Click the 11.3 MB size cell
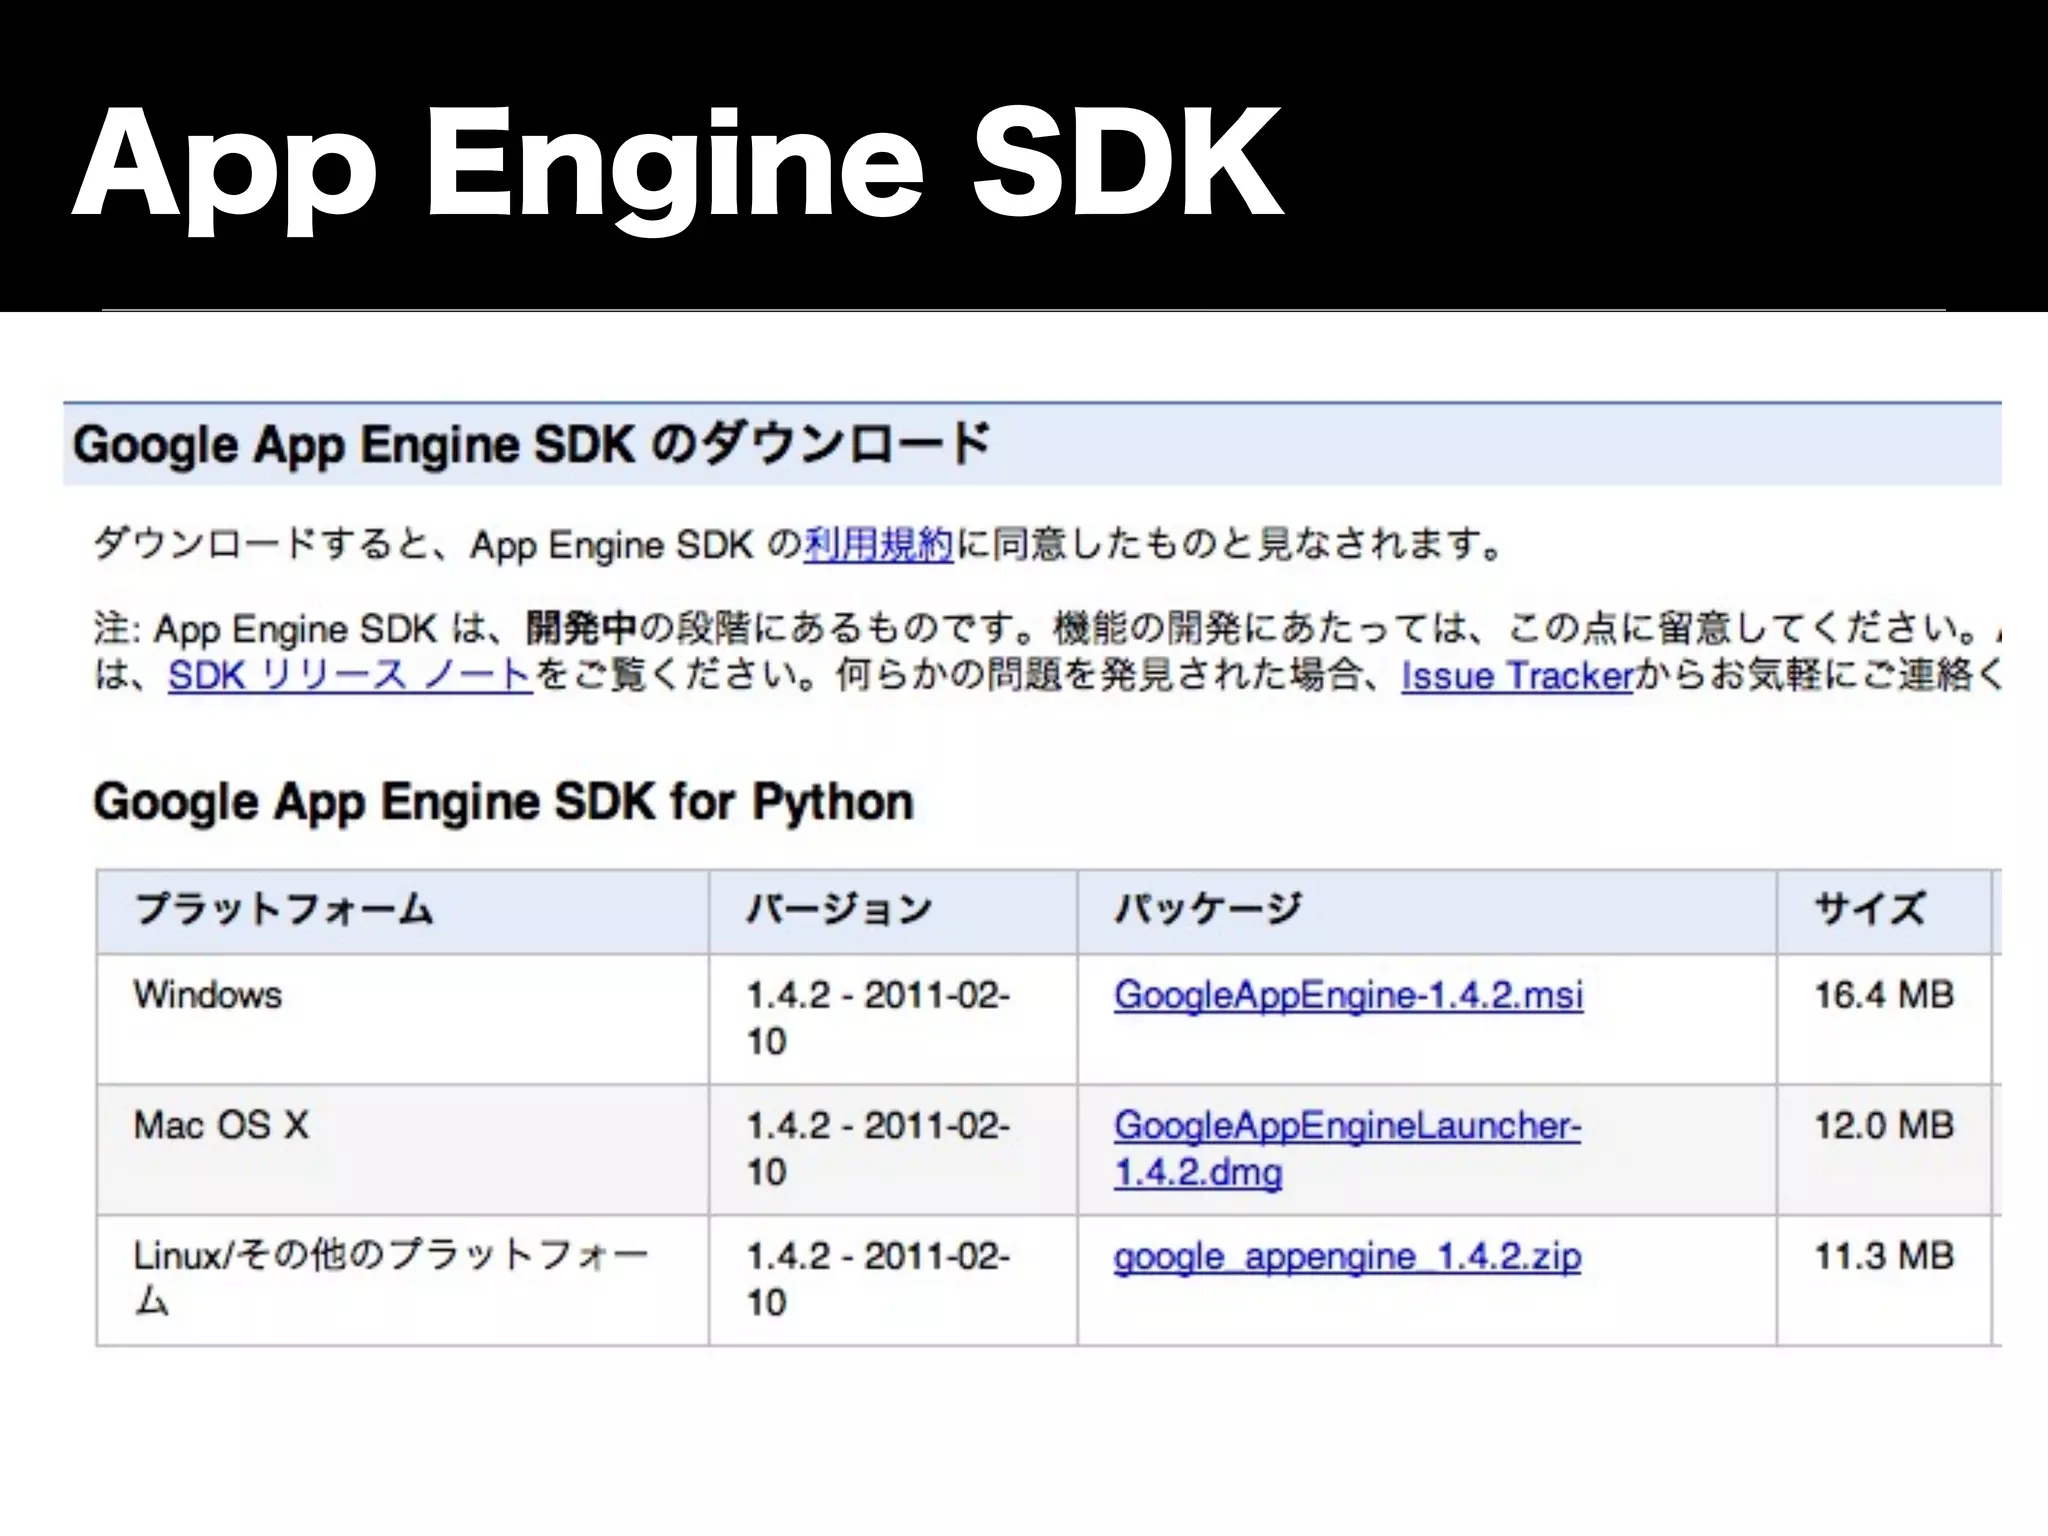The height and width of the screenshot is (1536, 2048). pos(1883,1256)
